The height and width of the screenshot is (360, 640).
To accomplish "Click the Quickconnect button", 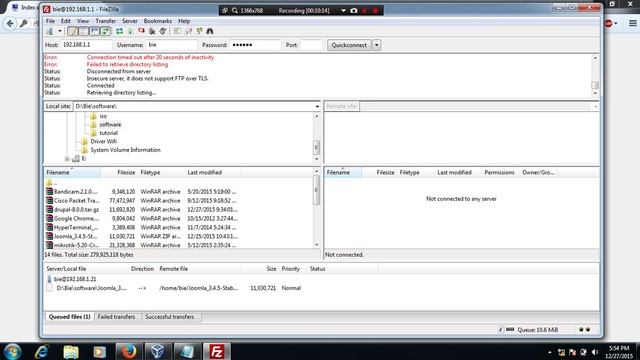I will click(349, 45).
